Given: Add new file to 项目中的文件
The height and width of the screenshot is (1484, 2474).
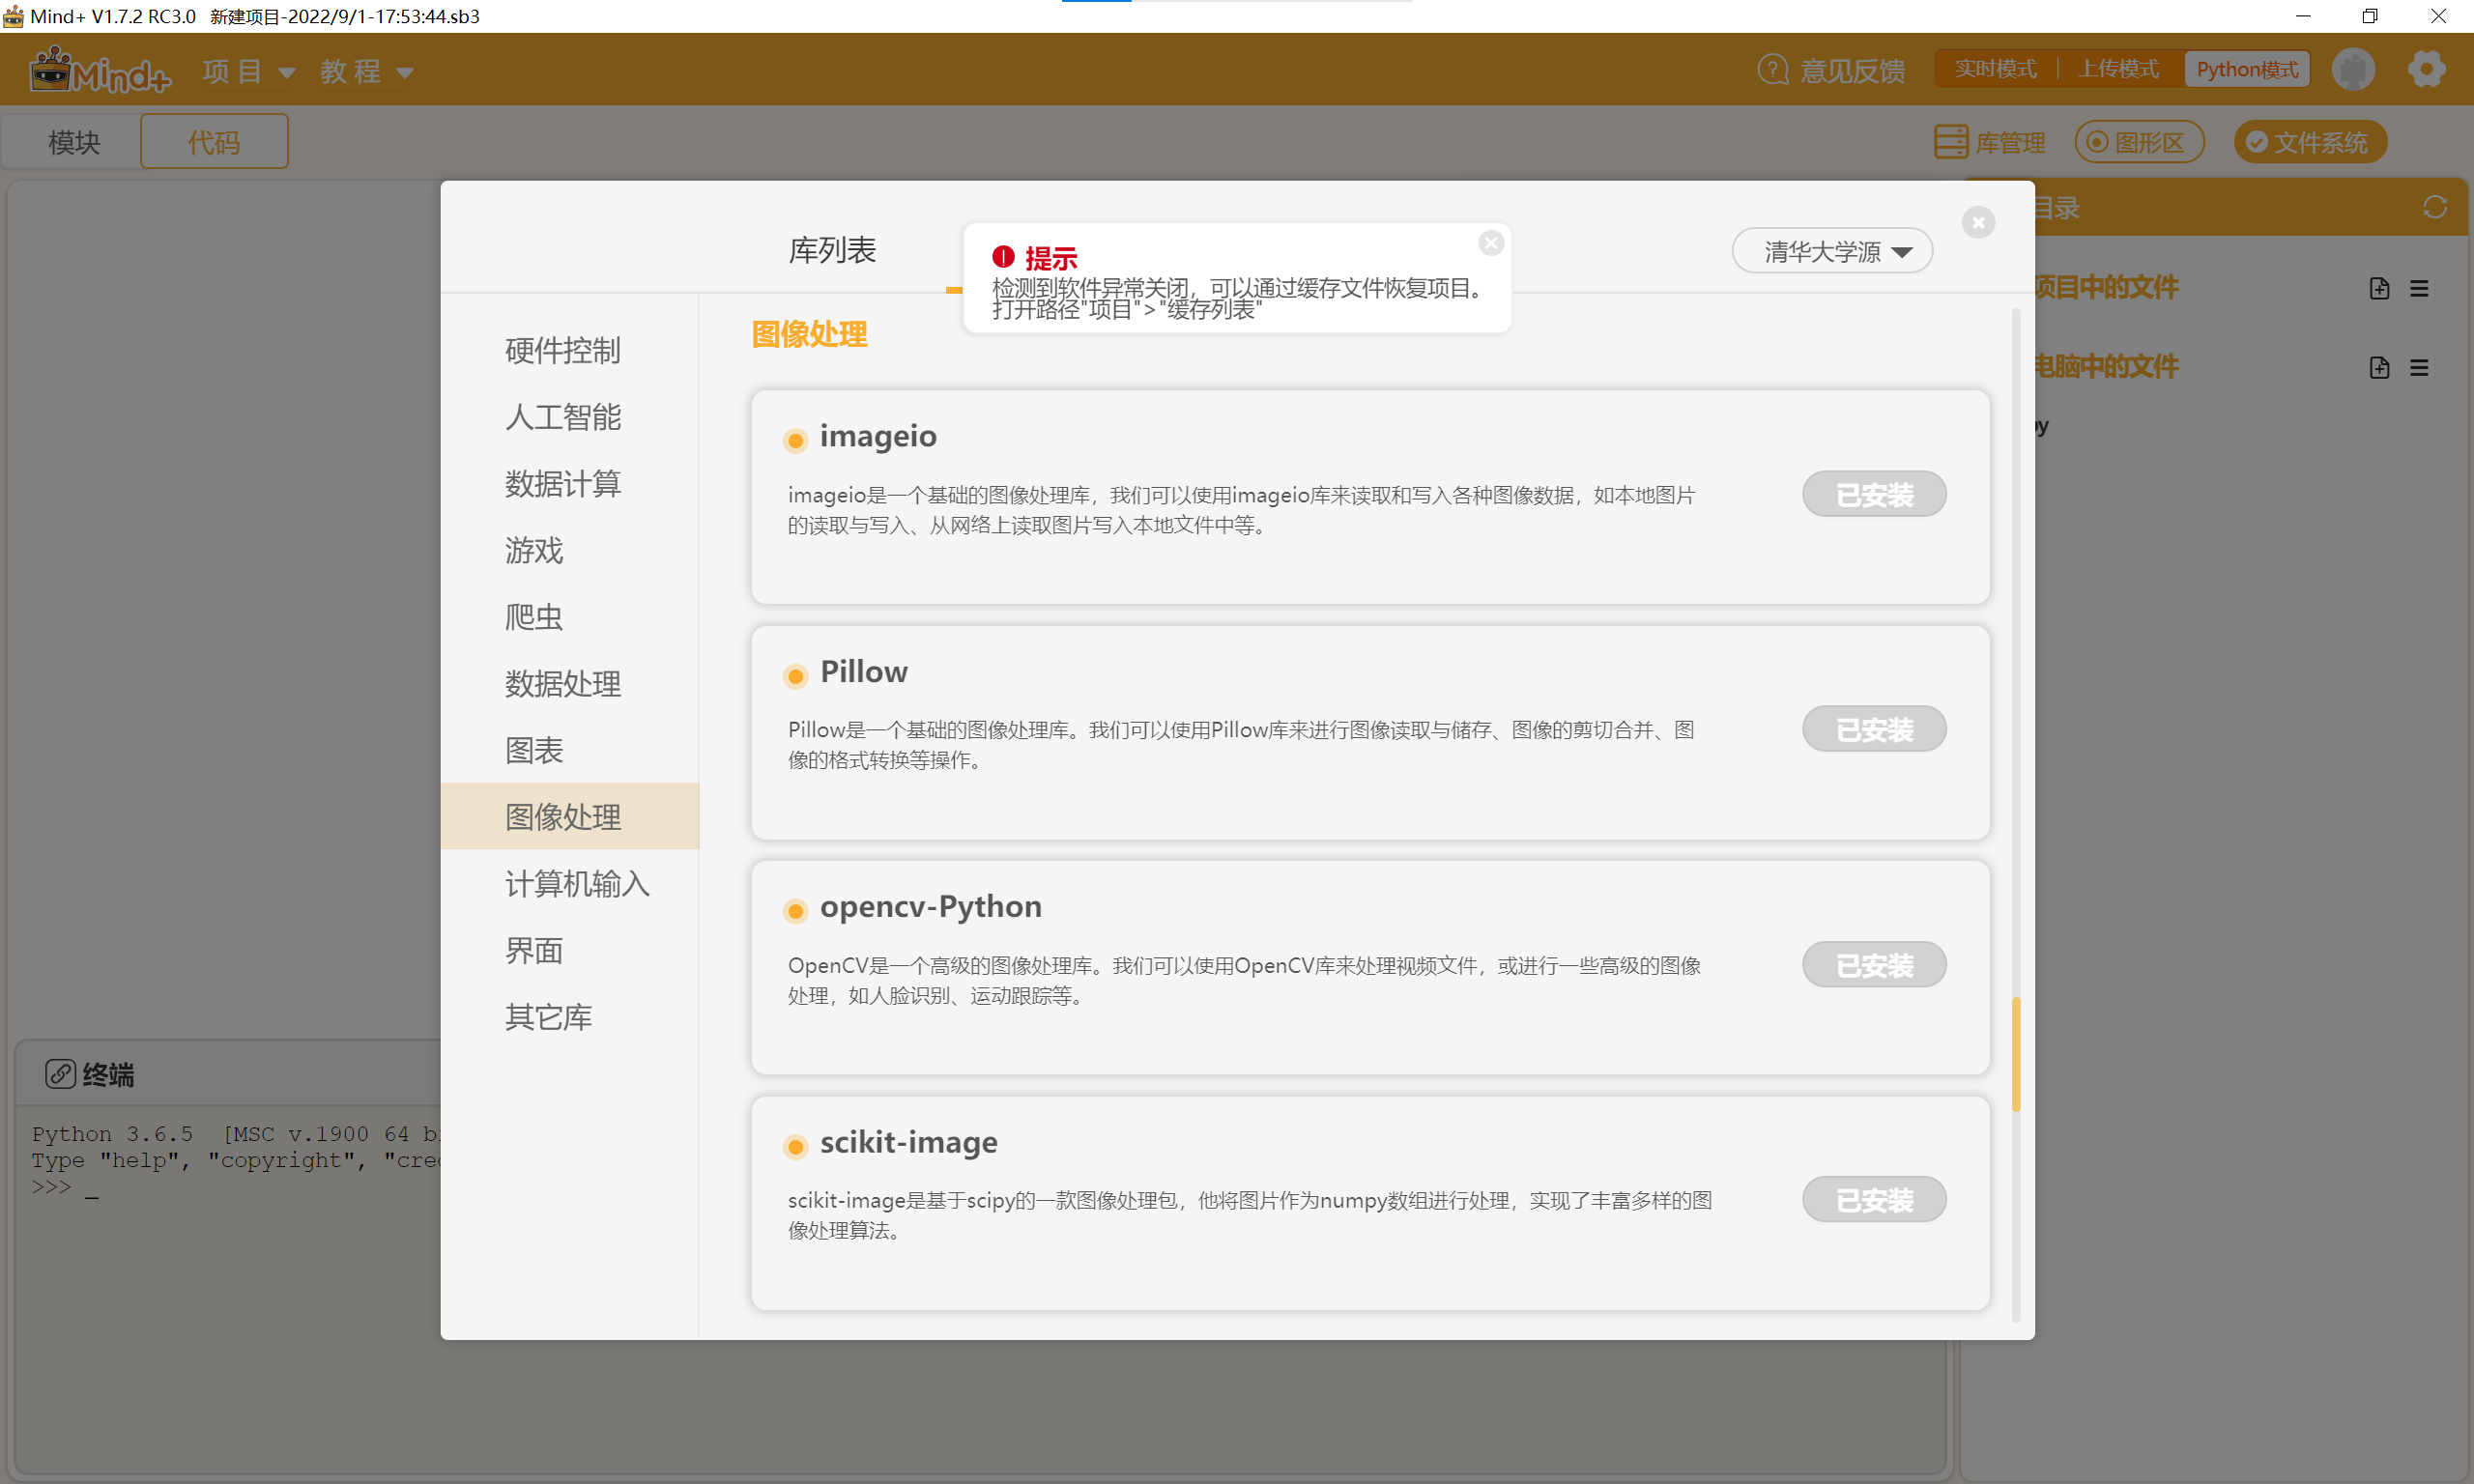Looking at the screenshot, I should pyautogui.click(x=2379, y=288).
